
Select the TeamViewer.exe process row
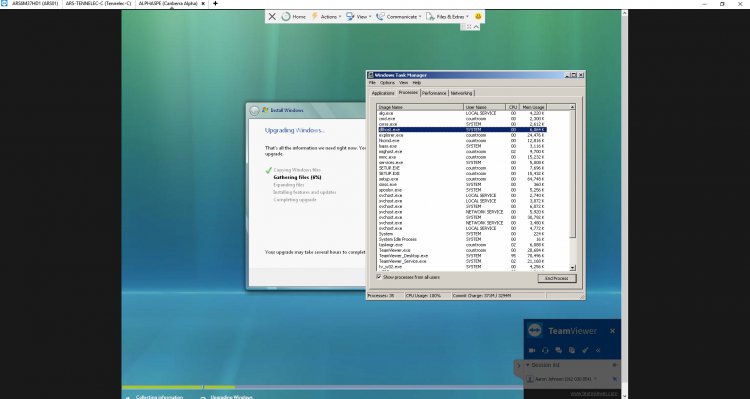pos(462,250)
